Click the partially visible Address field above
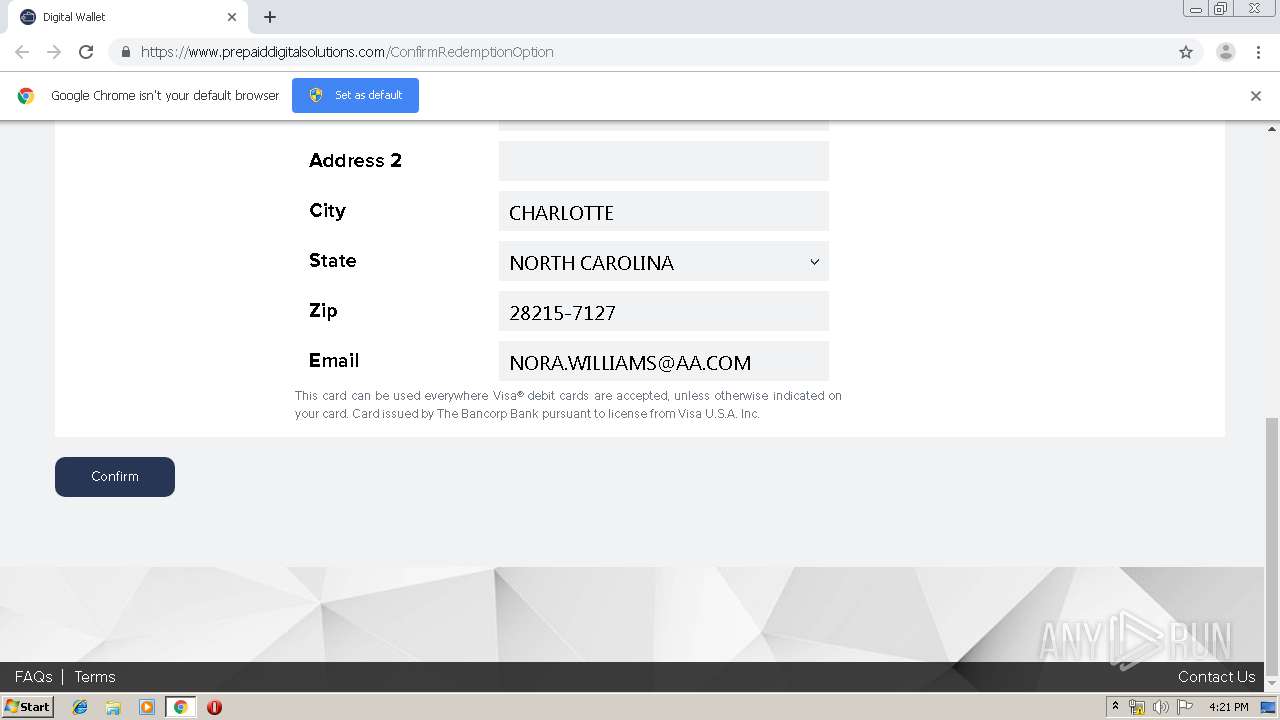 click(664, 125)
